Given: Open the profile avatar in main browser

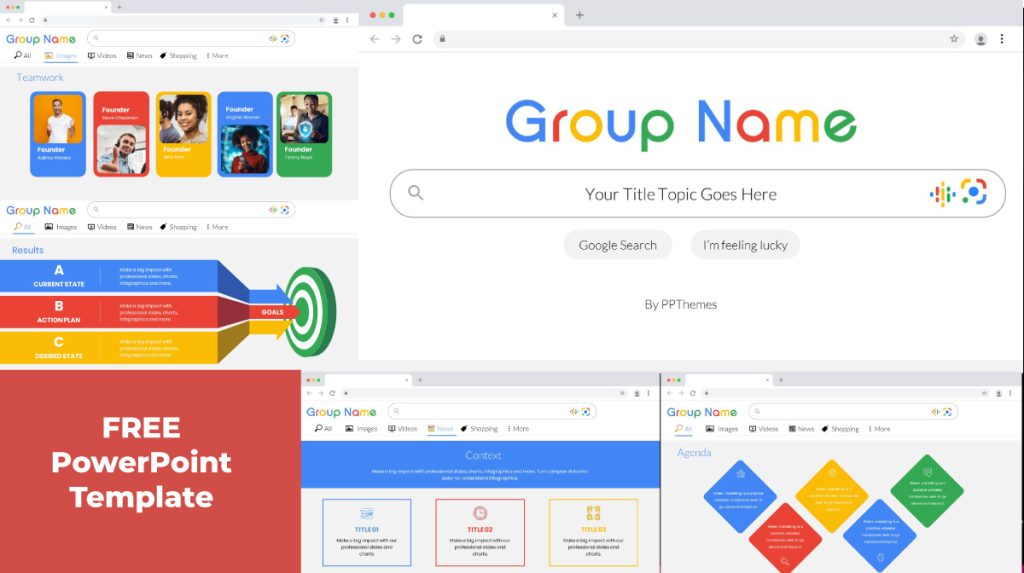Looking at the screenshot, I should tap(980, 39).
